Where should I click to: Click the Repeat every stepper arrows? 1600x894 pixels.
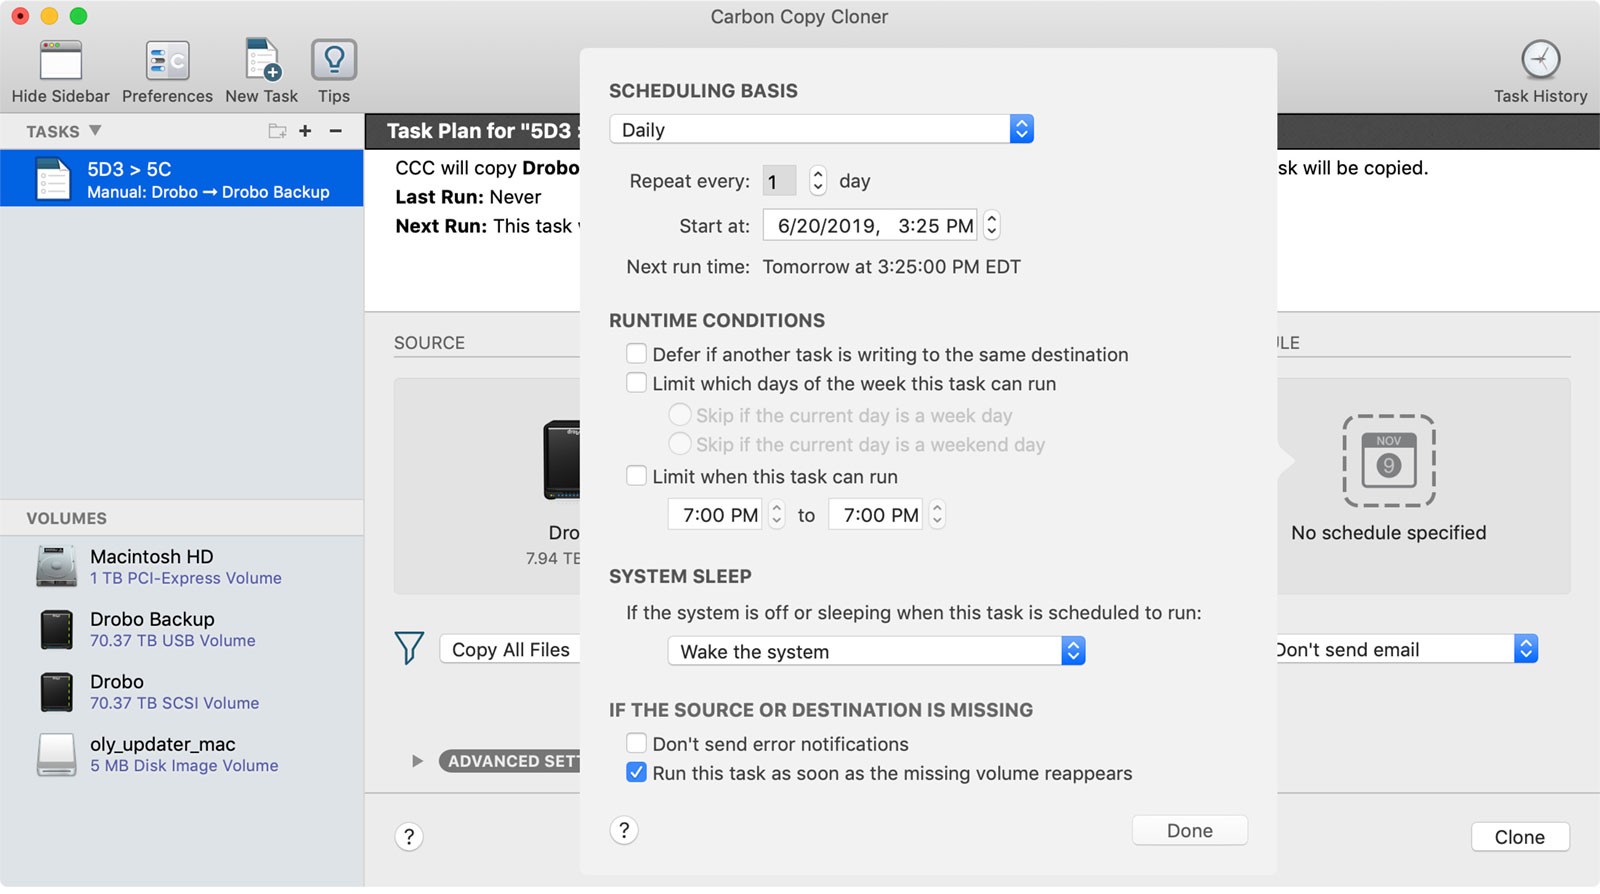click(818, 181)
